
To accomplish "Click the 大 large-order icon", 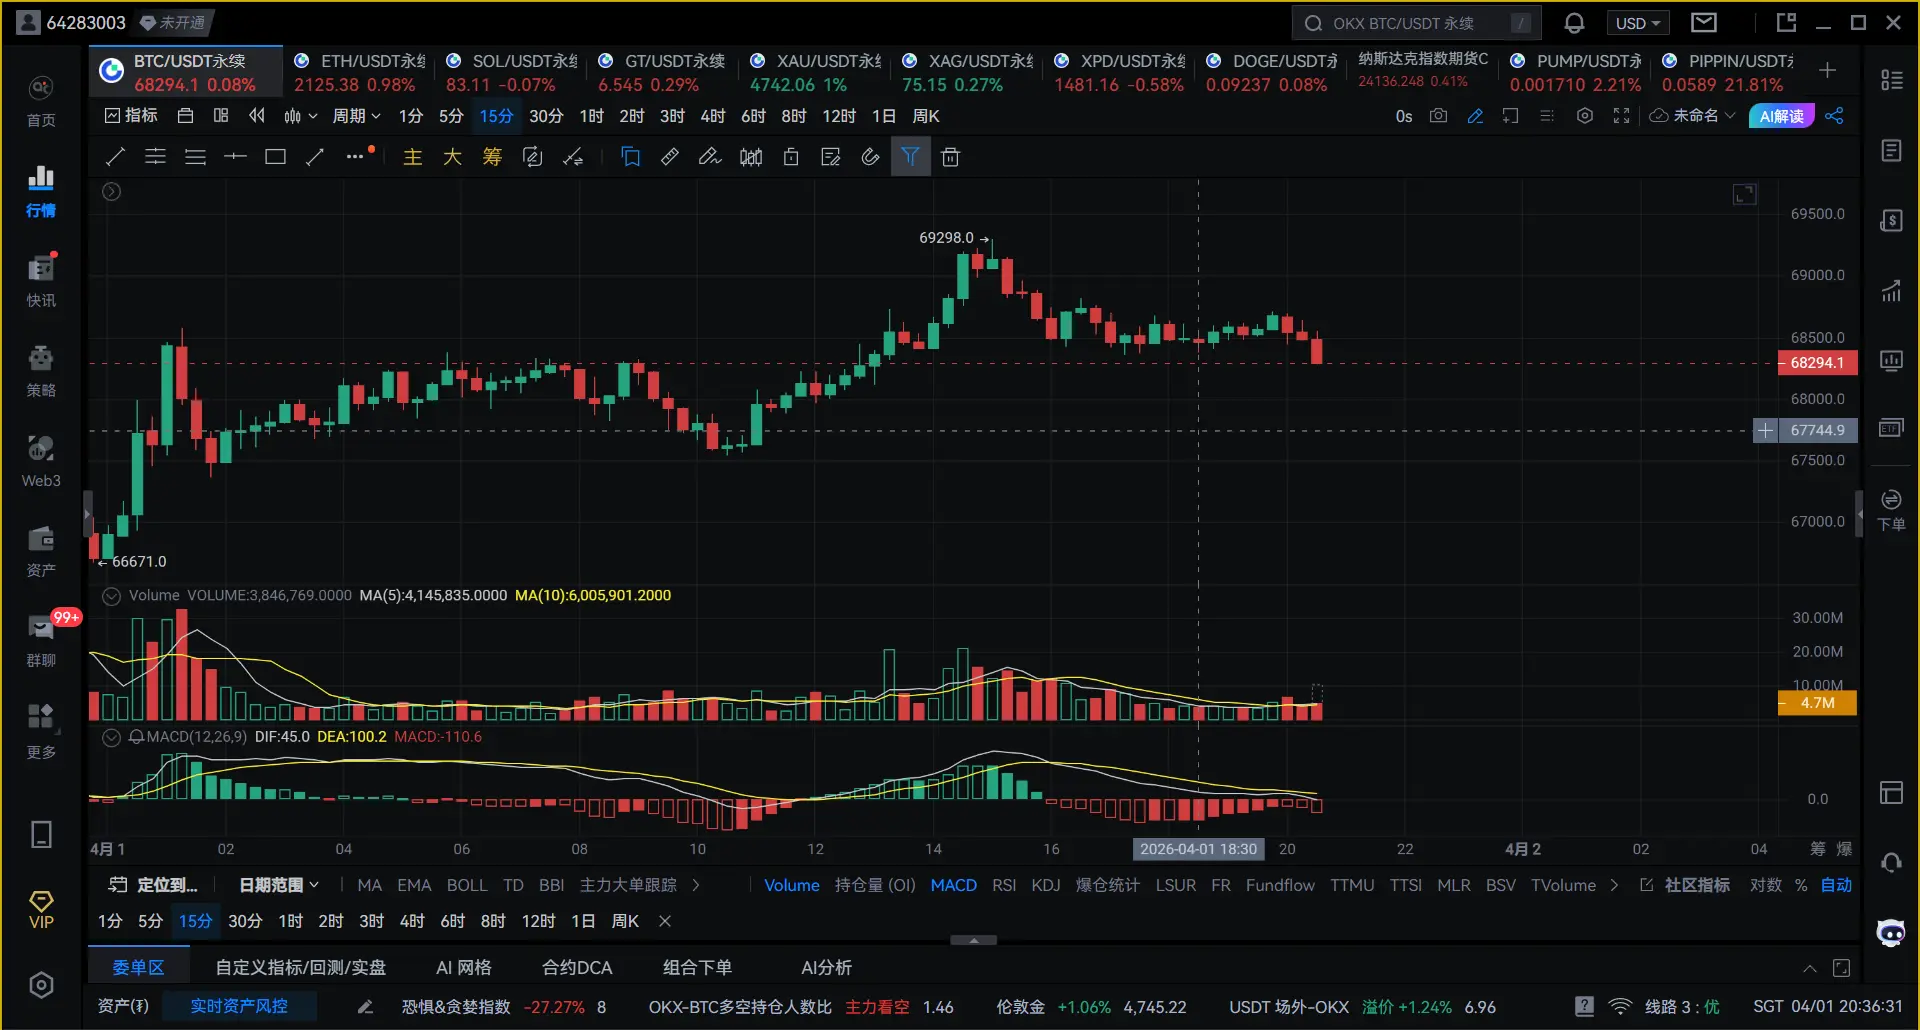I will point(452,157).
